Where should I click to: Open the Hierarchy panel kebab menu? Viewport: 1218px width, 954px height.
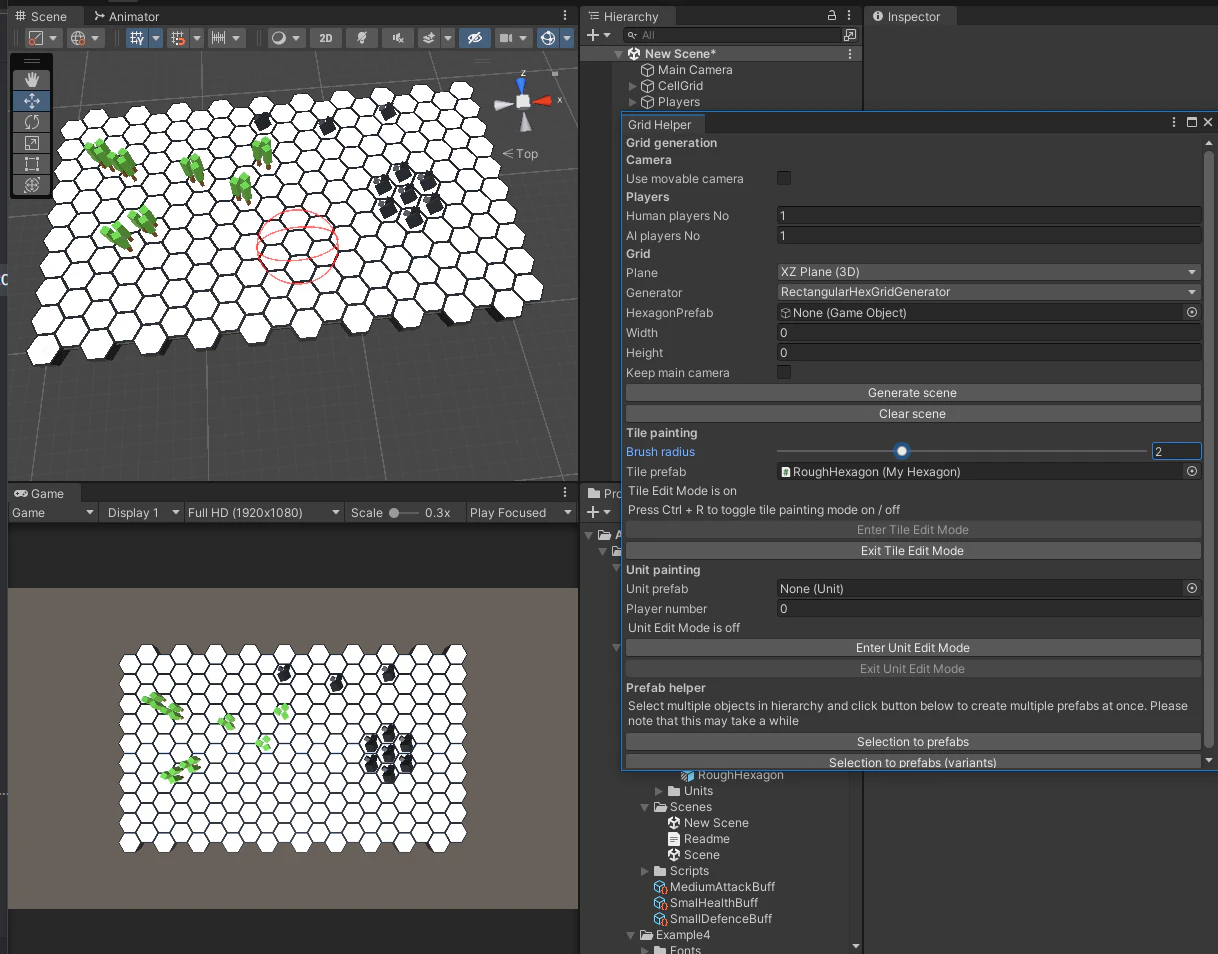pos(850,16)
